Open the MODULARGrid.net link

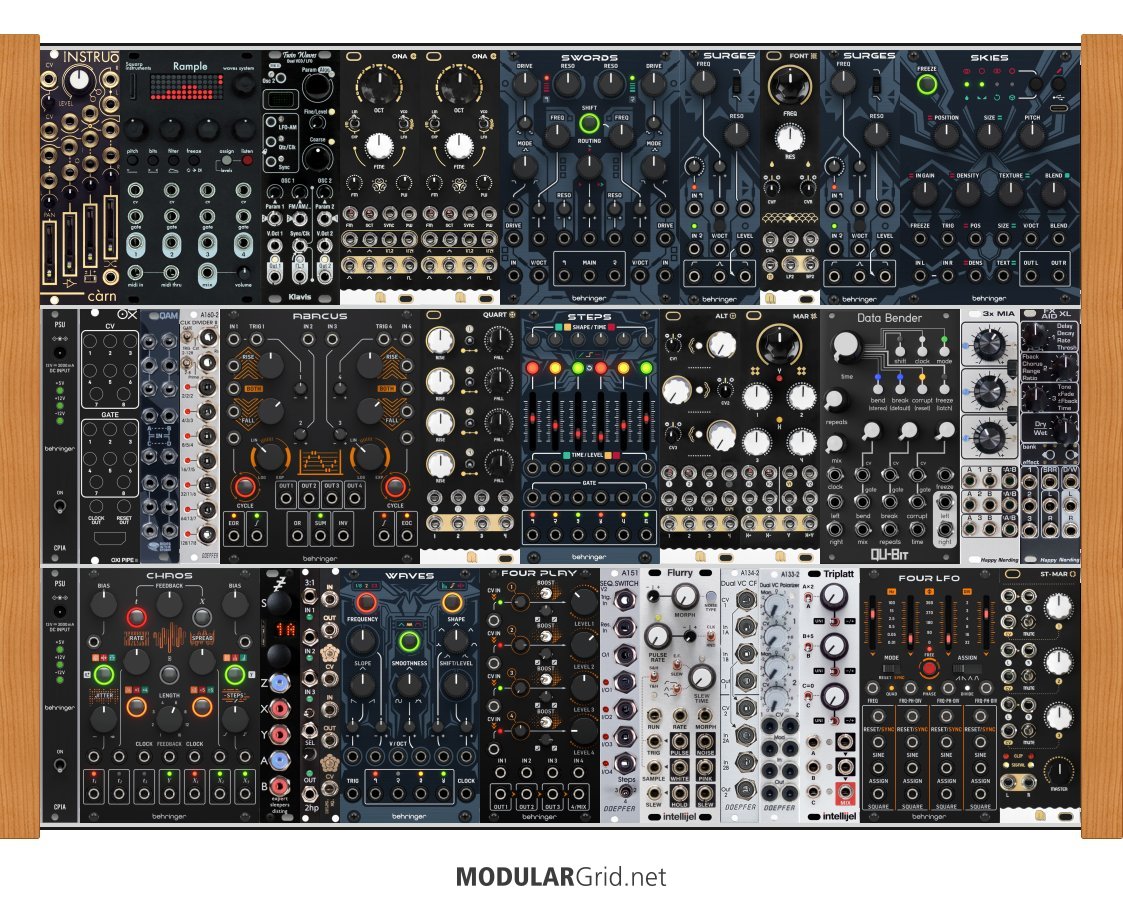(x=561, y=877)
